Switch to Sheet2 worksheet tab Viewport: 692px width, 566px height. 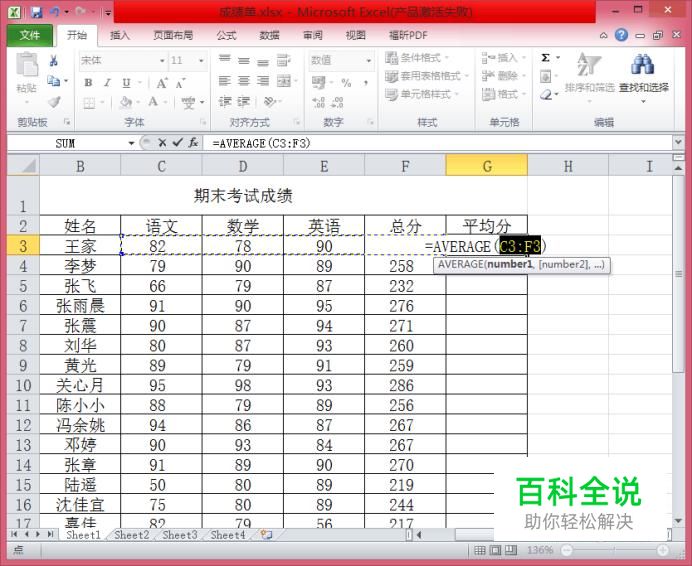132,535
